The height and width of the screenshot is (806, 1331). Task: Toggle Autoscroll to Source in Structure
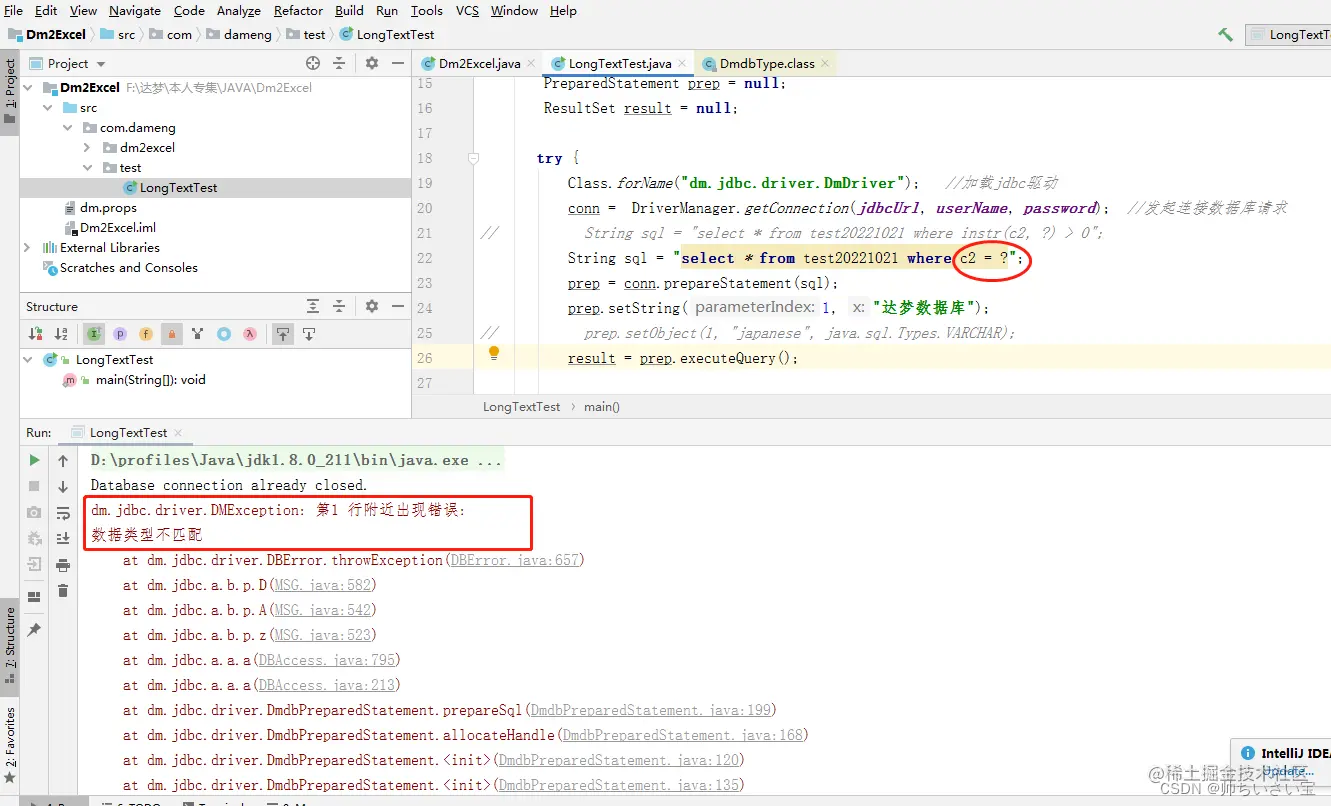click(283, 334)
